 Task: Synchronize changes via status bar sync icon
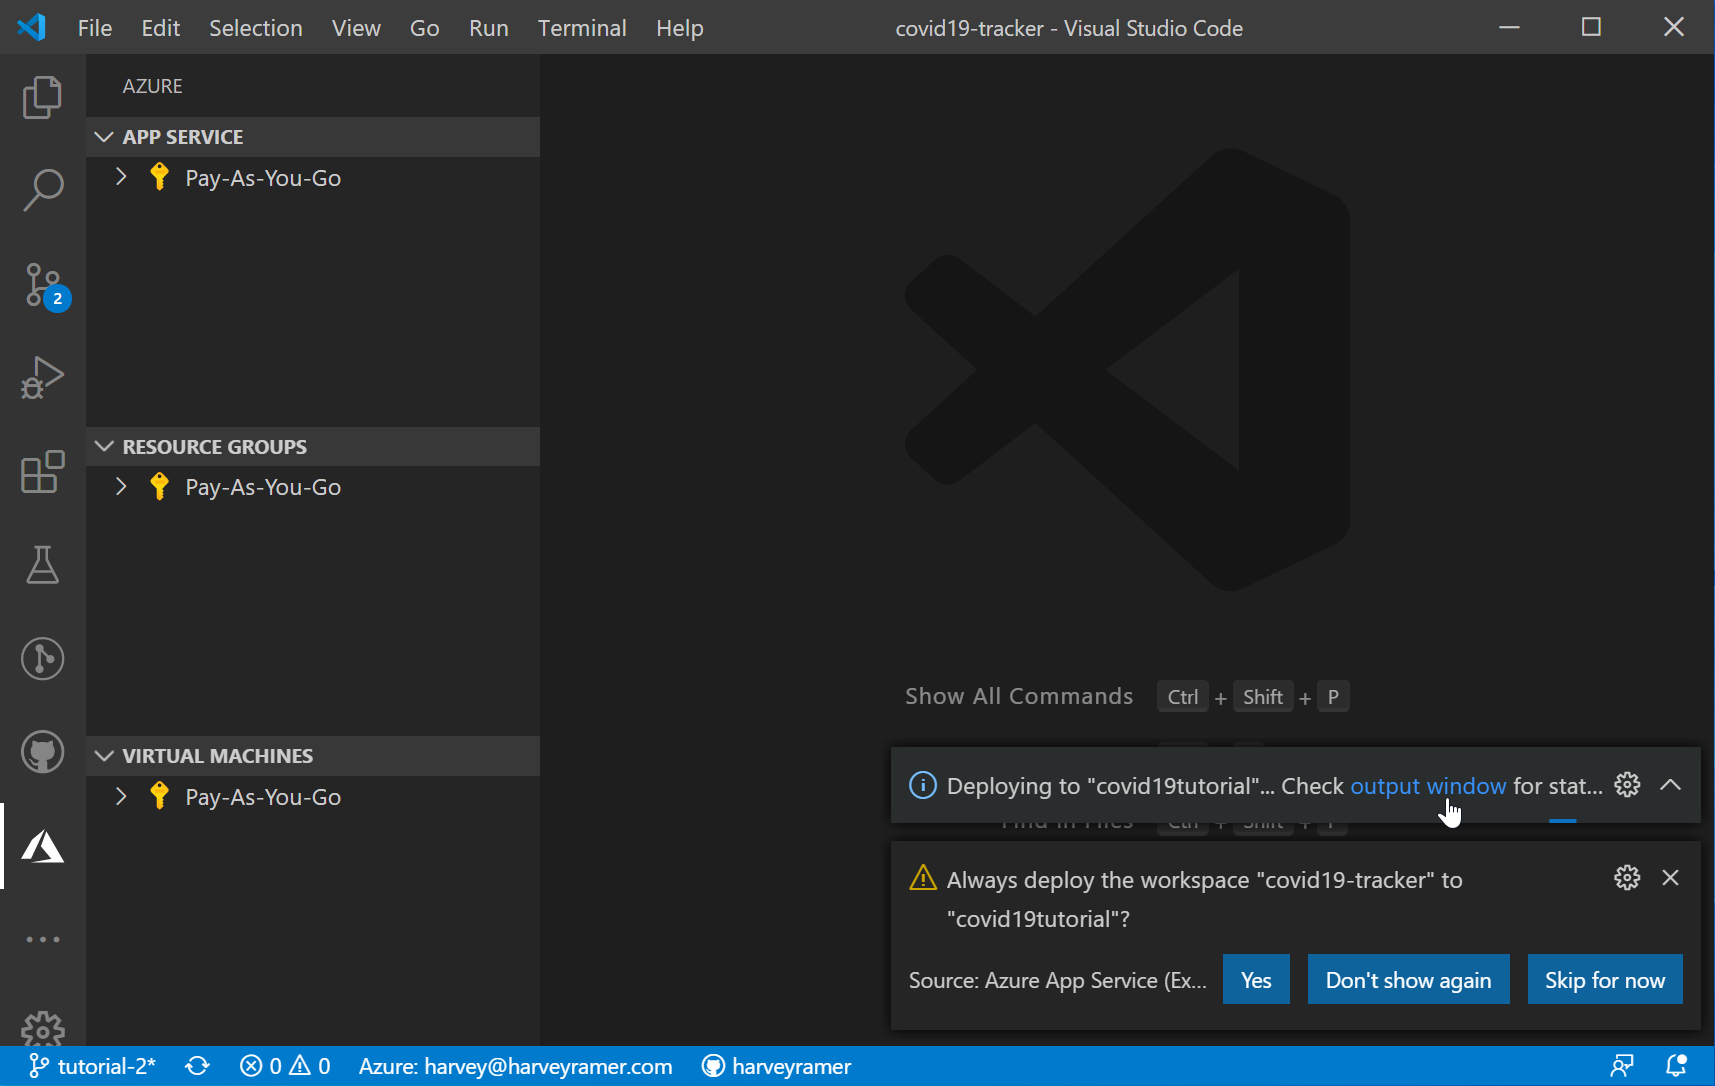(197, 1066)
